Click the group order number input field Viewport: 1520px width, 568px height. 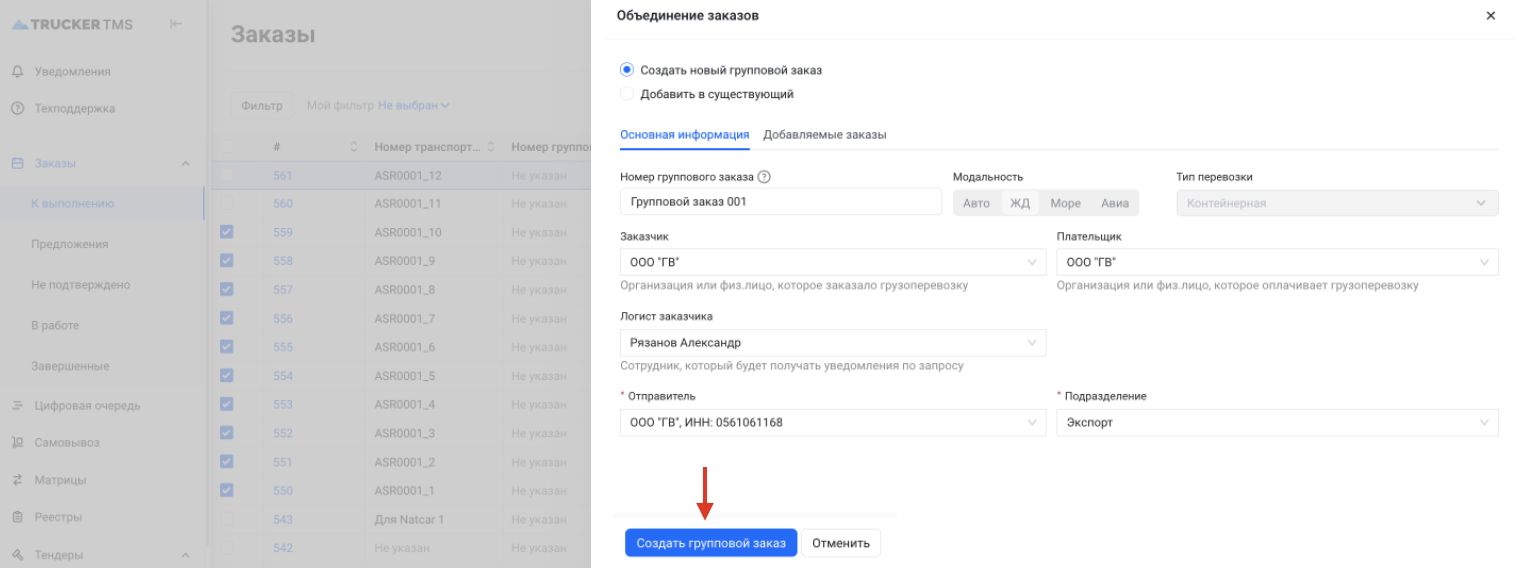point(781,202)
